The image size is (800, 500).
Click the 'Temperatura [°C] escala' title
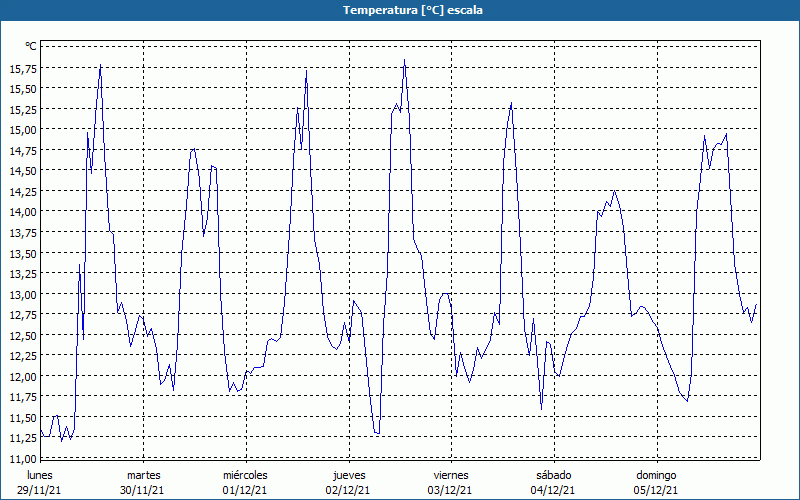[x=413, y=10]
